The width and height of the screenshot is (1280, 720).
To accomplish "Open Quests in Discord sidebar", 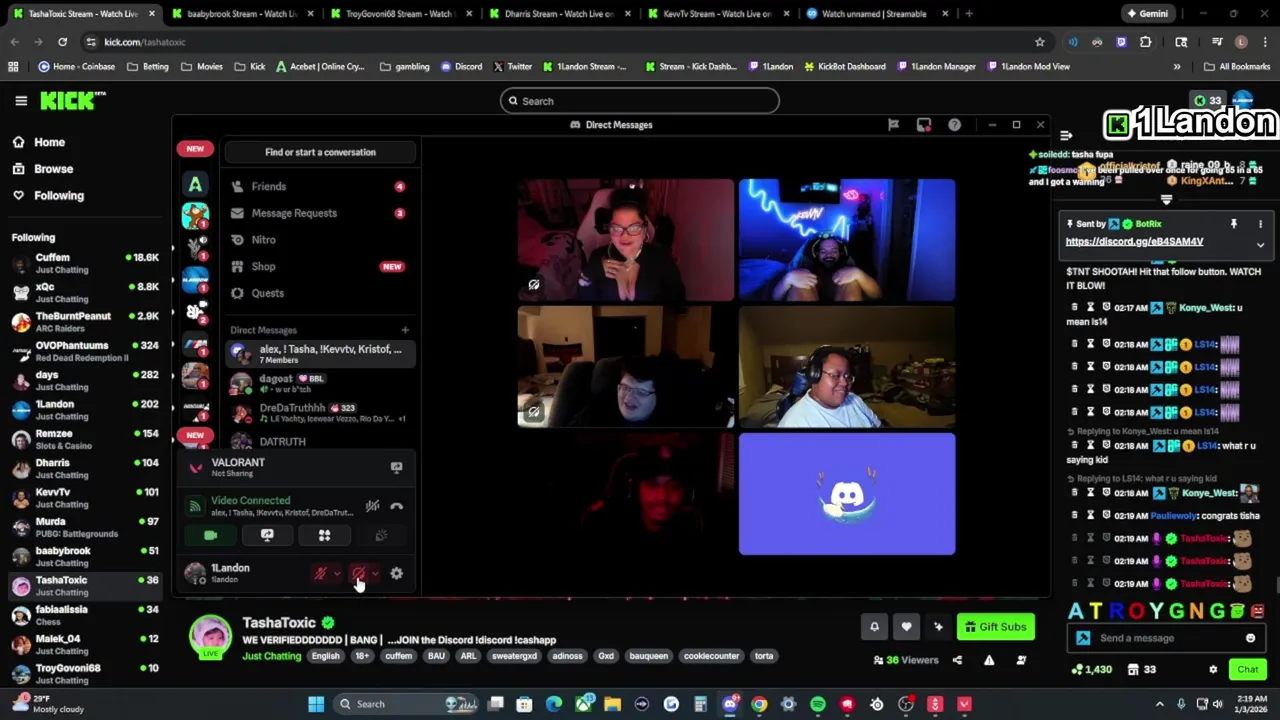I will [318, 293].
